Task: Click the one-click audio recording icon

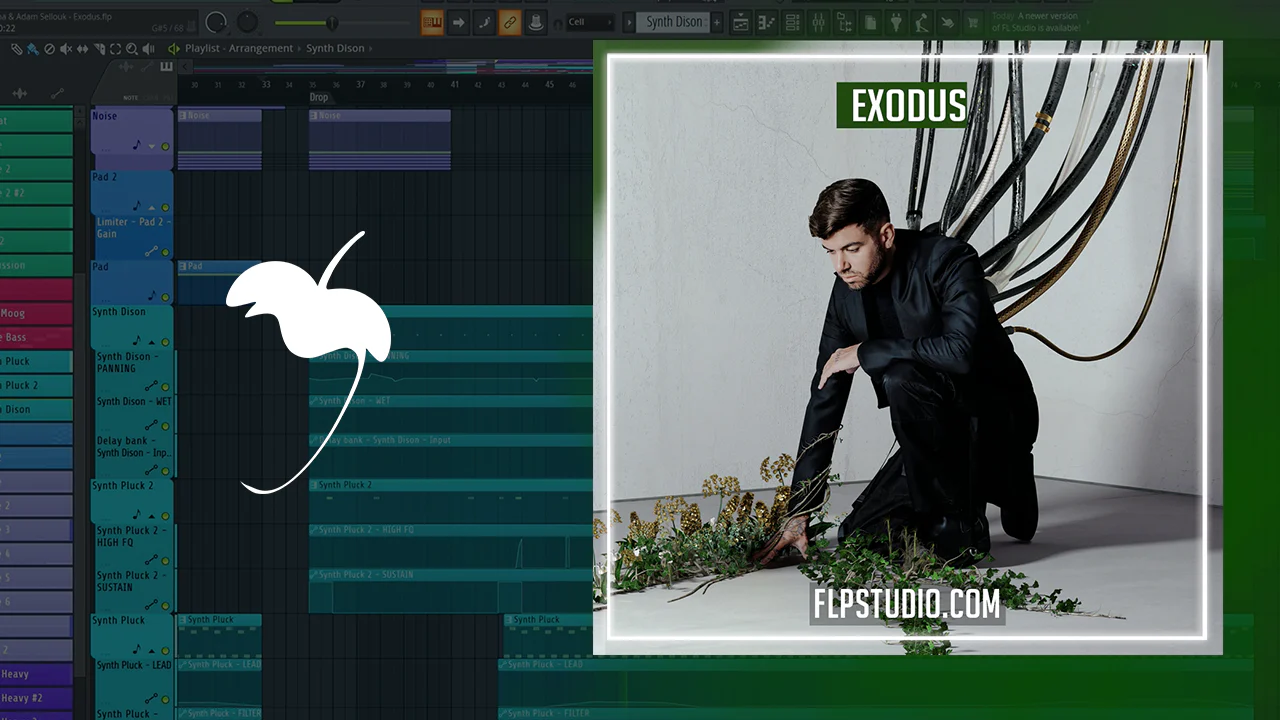Action: coord(948,22)
